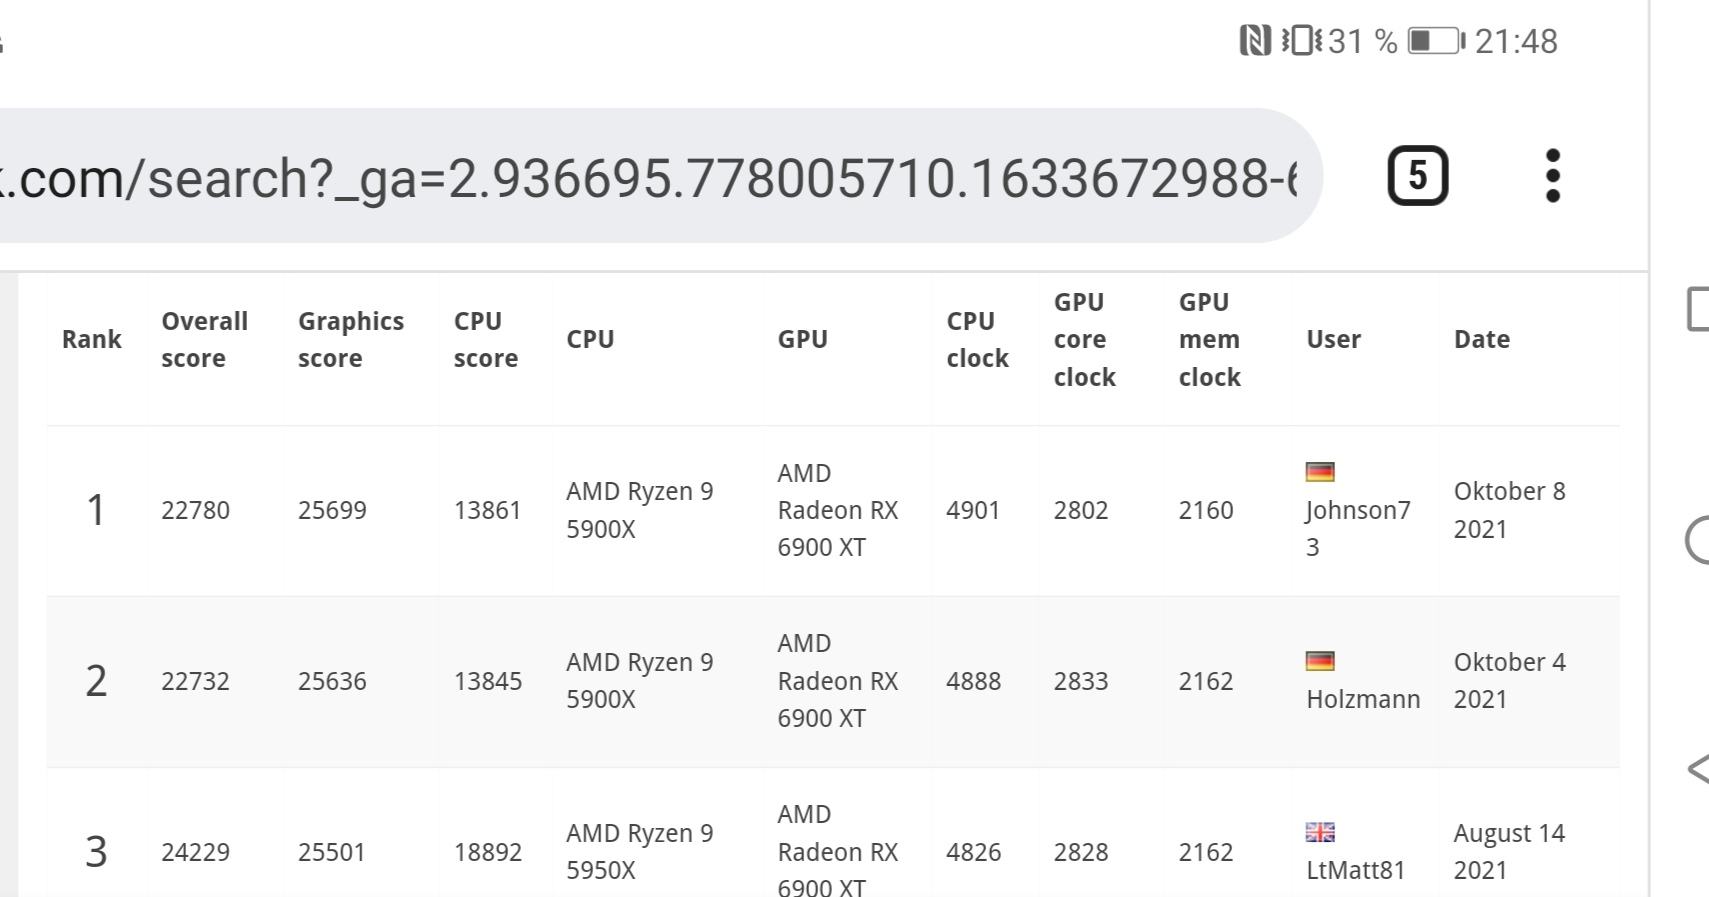Screen dimensions: 1709x897
Task: Open the tab switcher showing 5 tabs
Action: [x=1417, y=176]
